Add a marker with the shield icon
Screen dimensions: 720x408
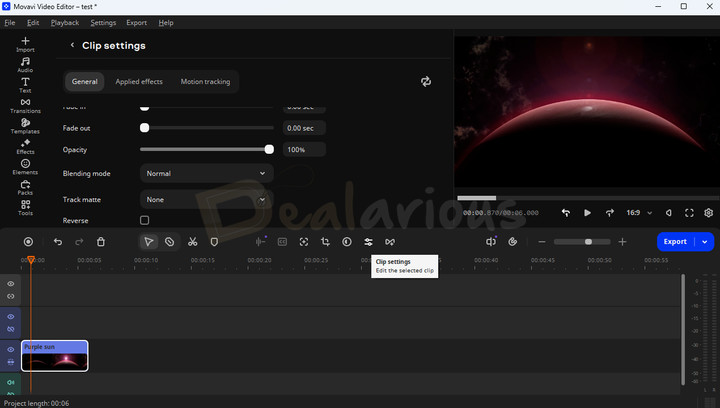point(214,242)
